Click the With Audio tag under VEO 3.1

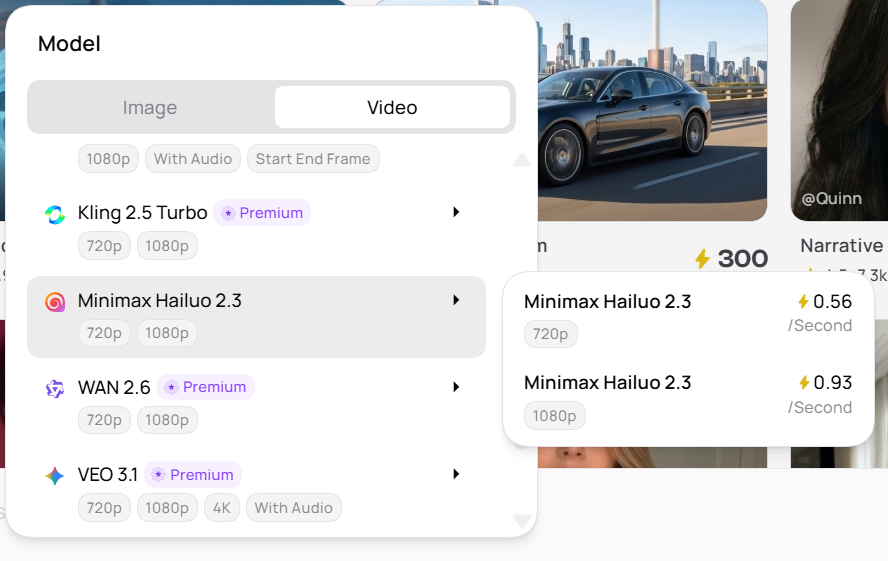pyautogui.click(x=293, y=508)
